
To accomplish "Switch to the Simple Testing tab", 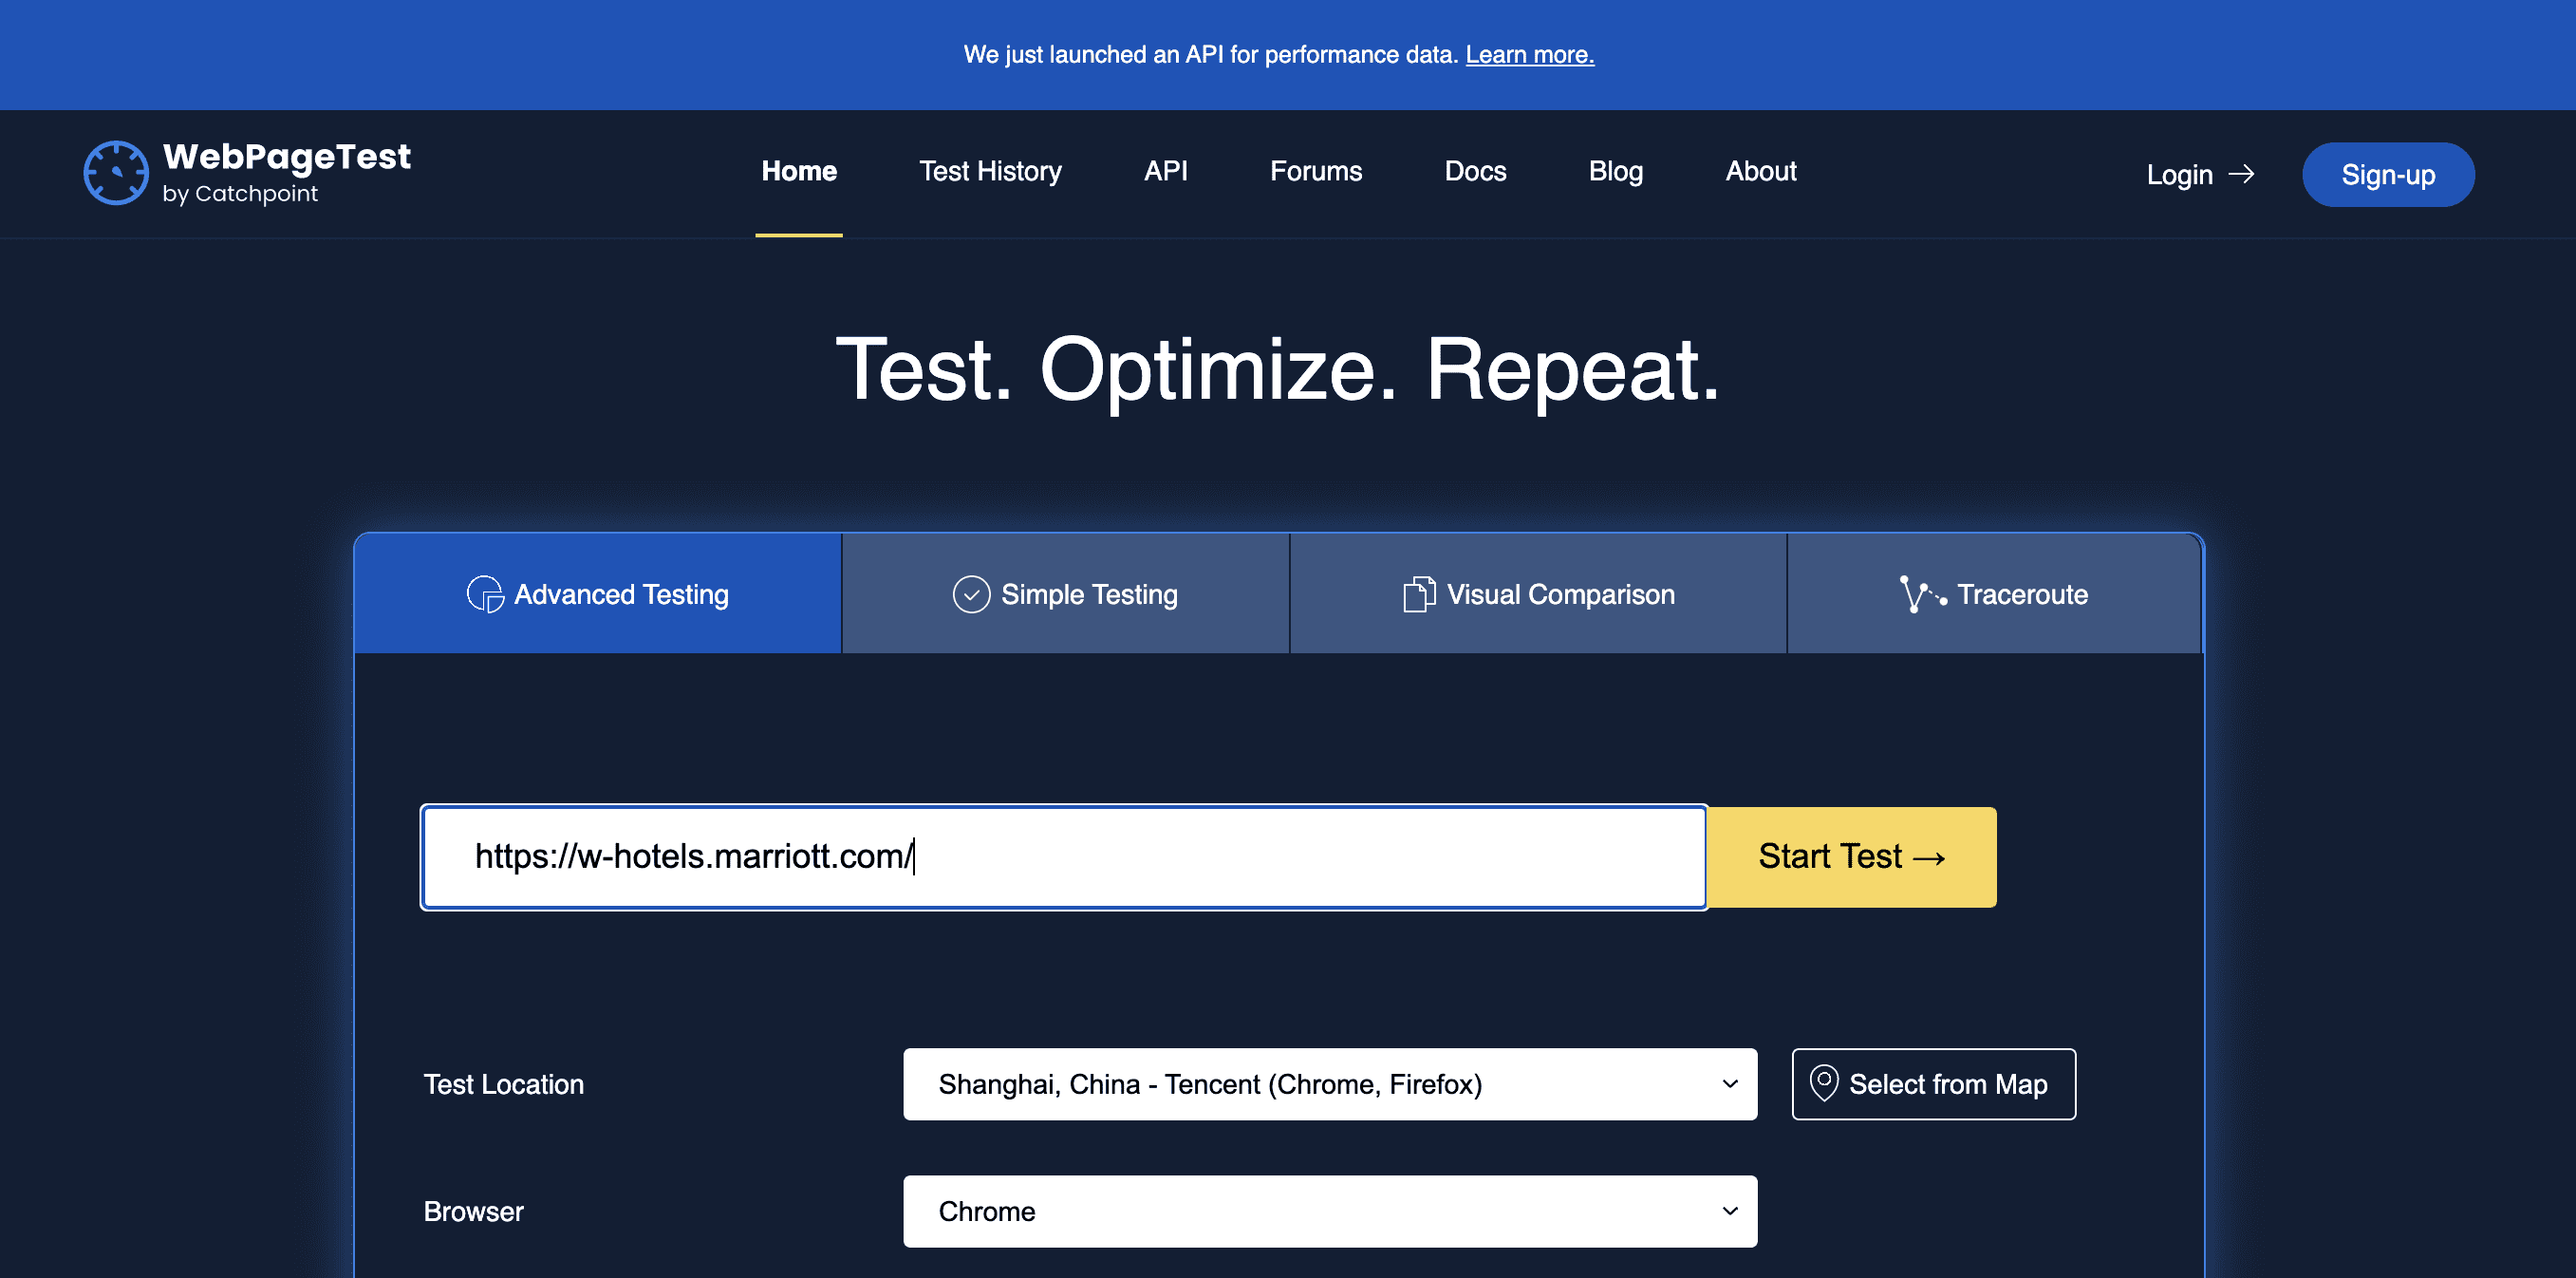I will (x=1066, y=594).
